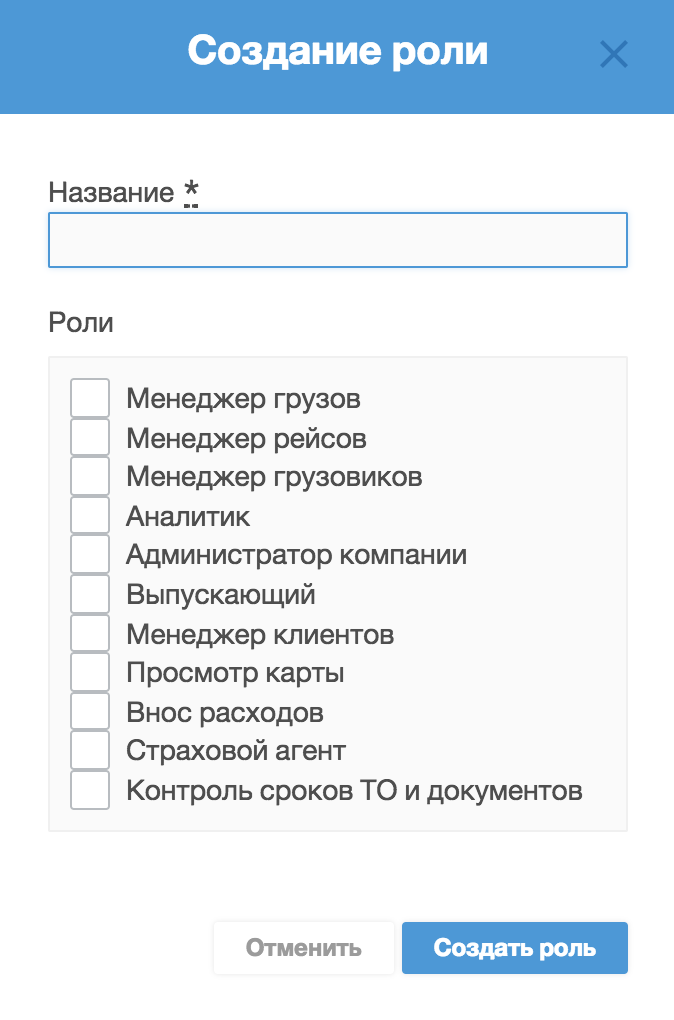Image resolution: width=674 pixels, height=1020 pixels.
Task: Check the Менеджер клиентов checkbox
Action: click(90, 634)
